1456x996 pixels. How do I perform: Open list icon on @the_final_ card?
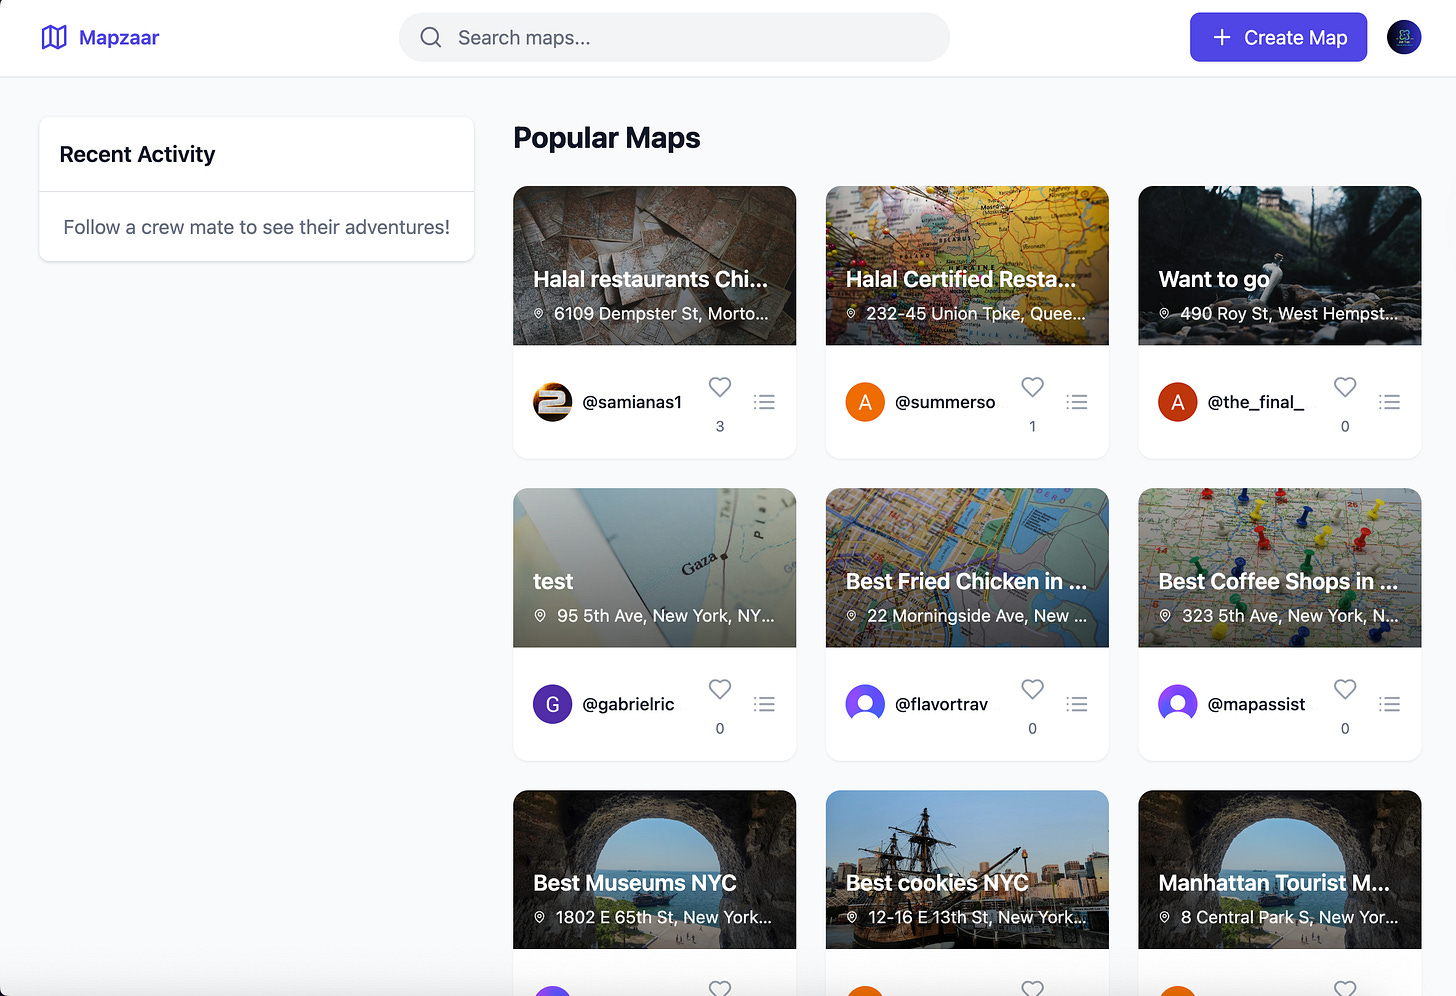(1389, 402)
